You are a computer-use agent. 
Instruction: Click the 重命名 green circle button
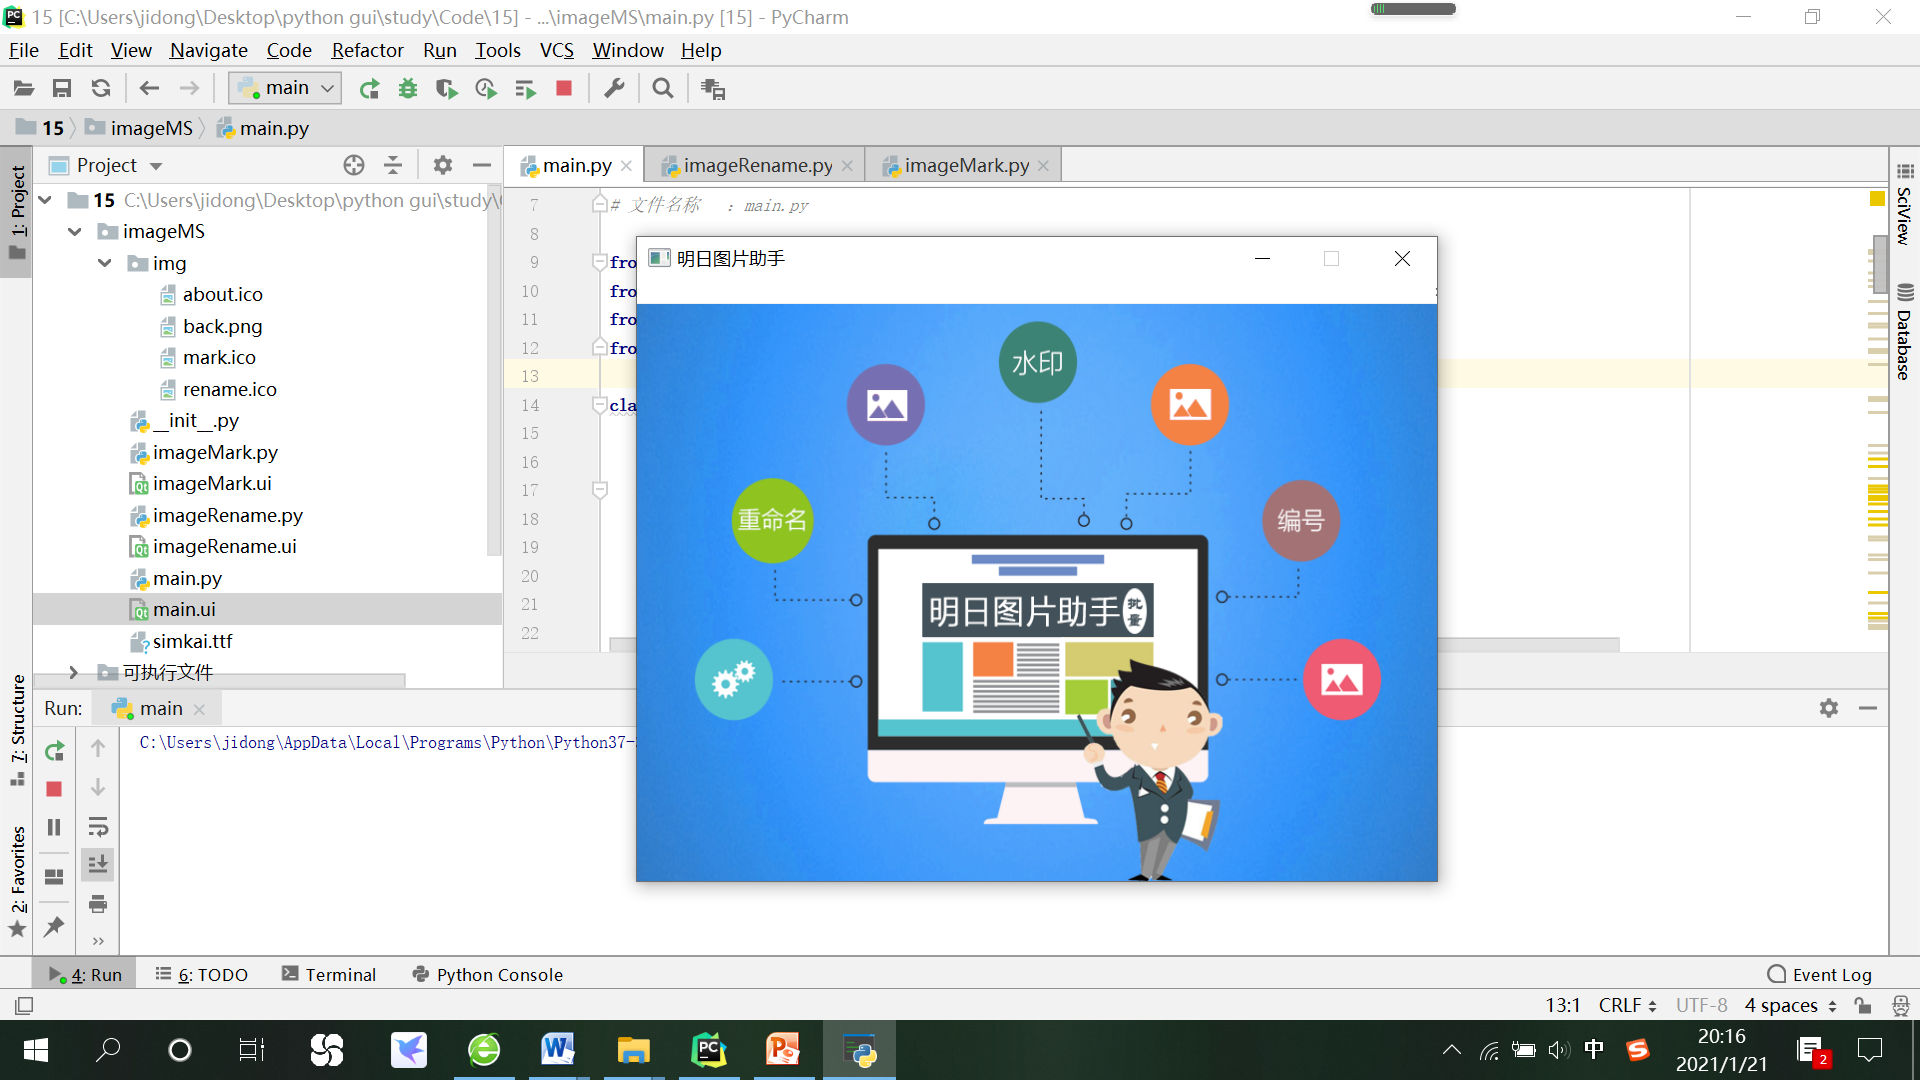pos(772,520)
